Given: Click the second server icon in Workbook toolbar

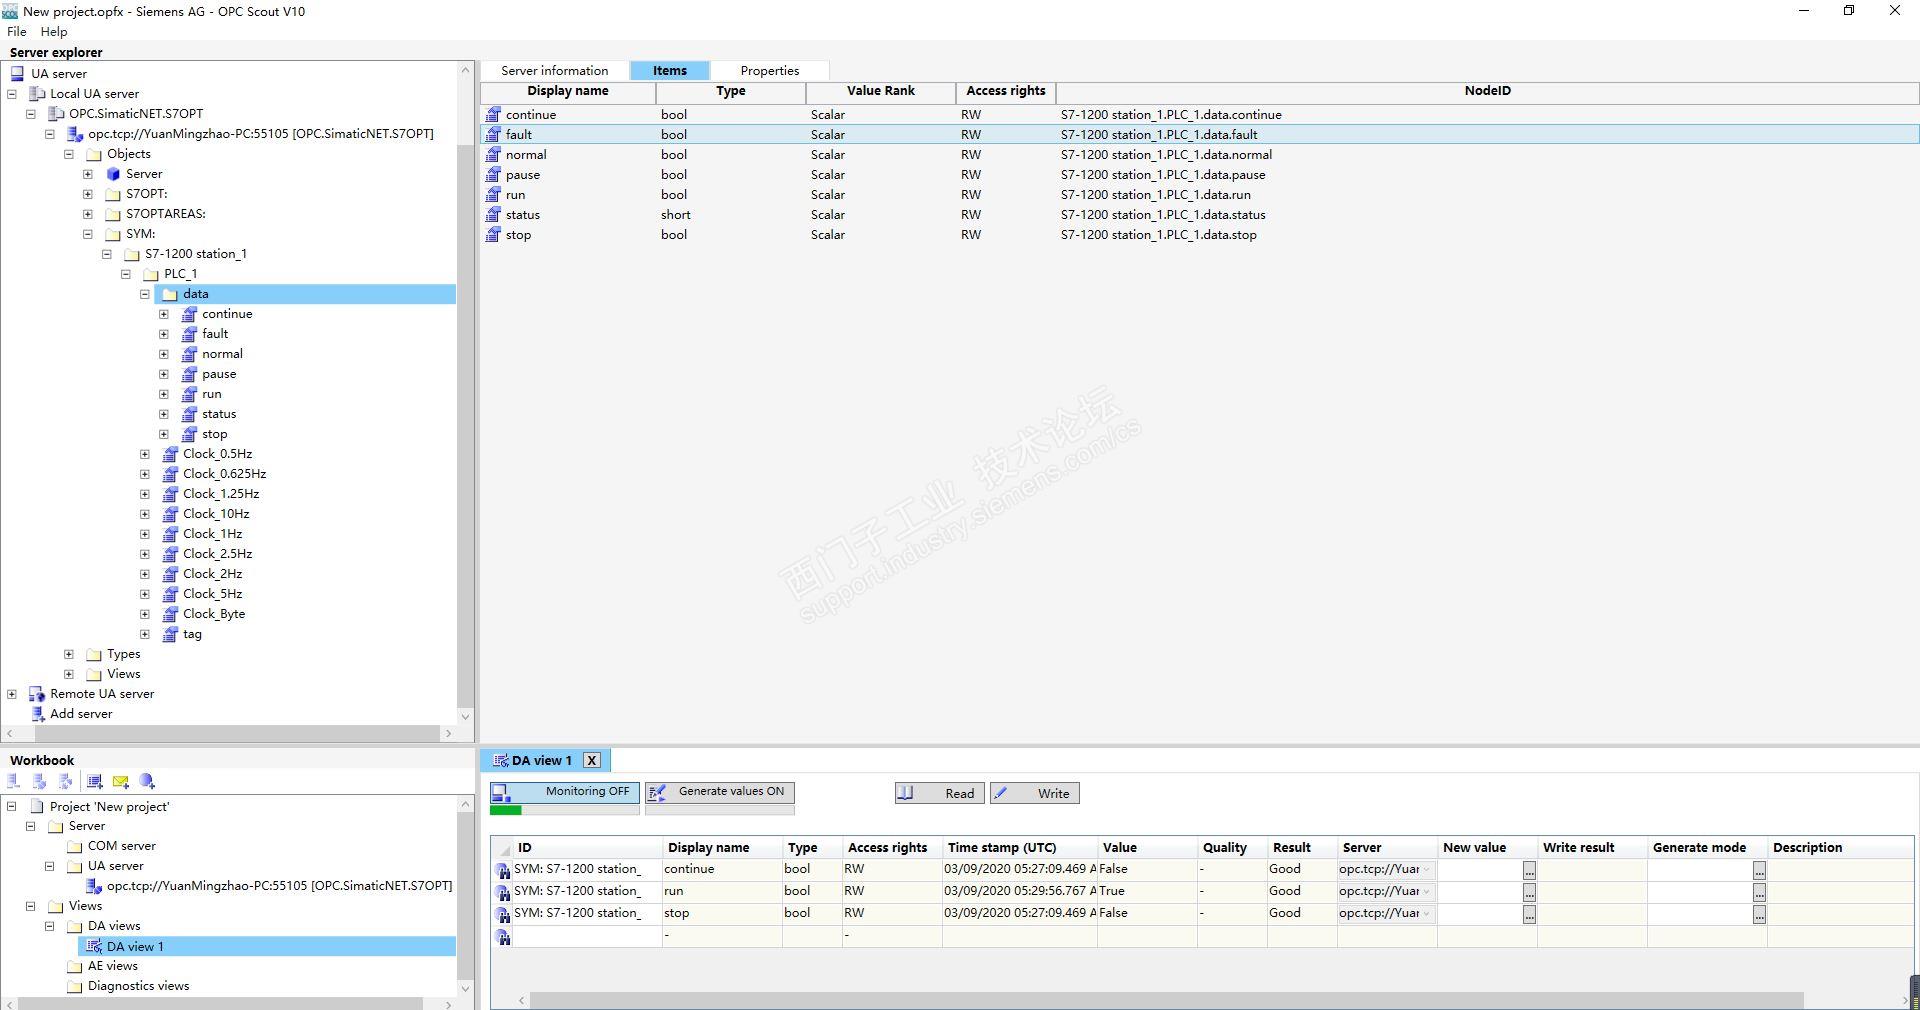Looking at the screenshot, I should point(40,781).
